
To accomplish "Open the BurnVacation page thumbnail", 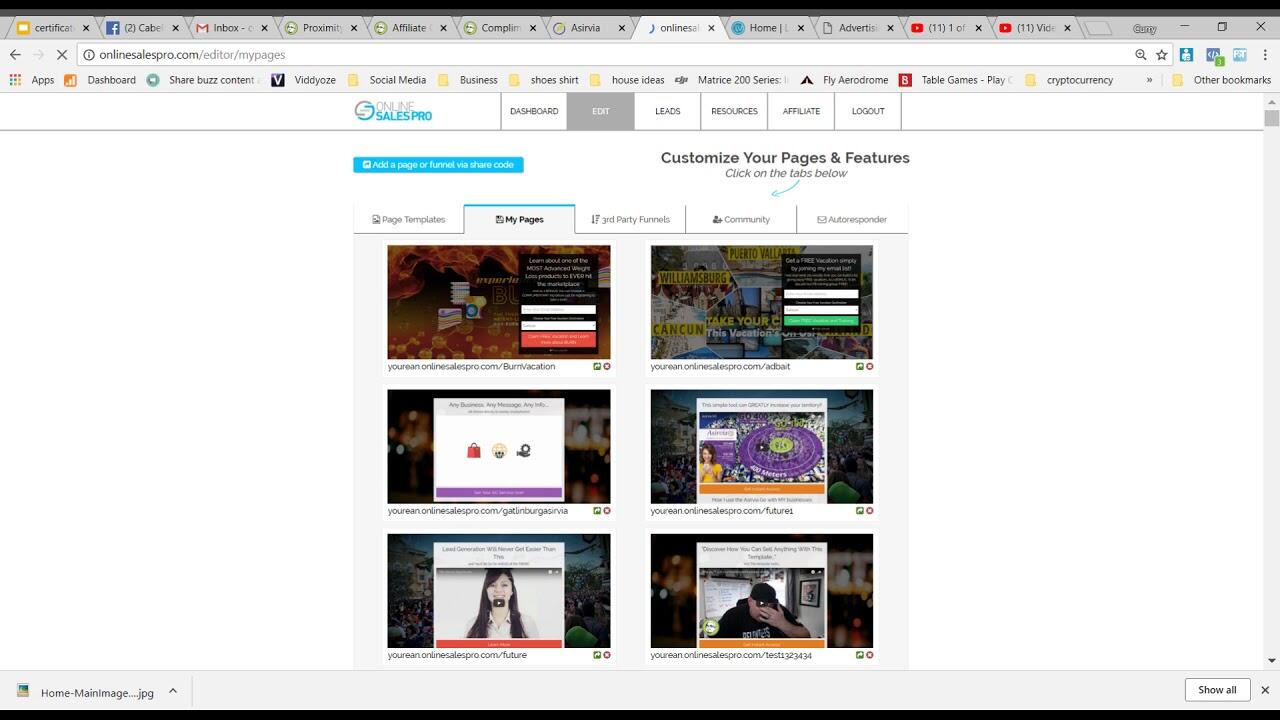I will 498,302.
